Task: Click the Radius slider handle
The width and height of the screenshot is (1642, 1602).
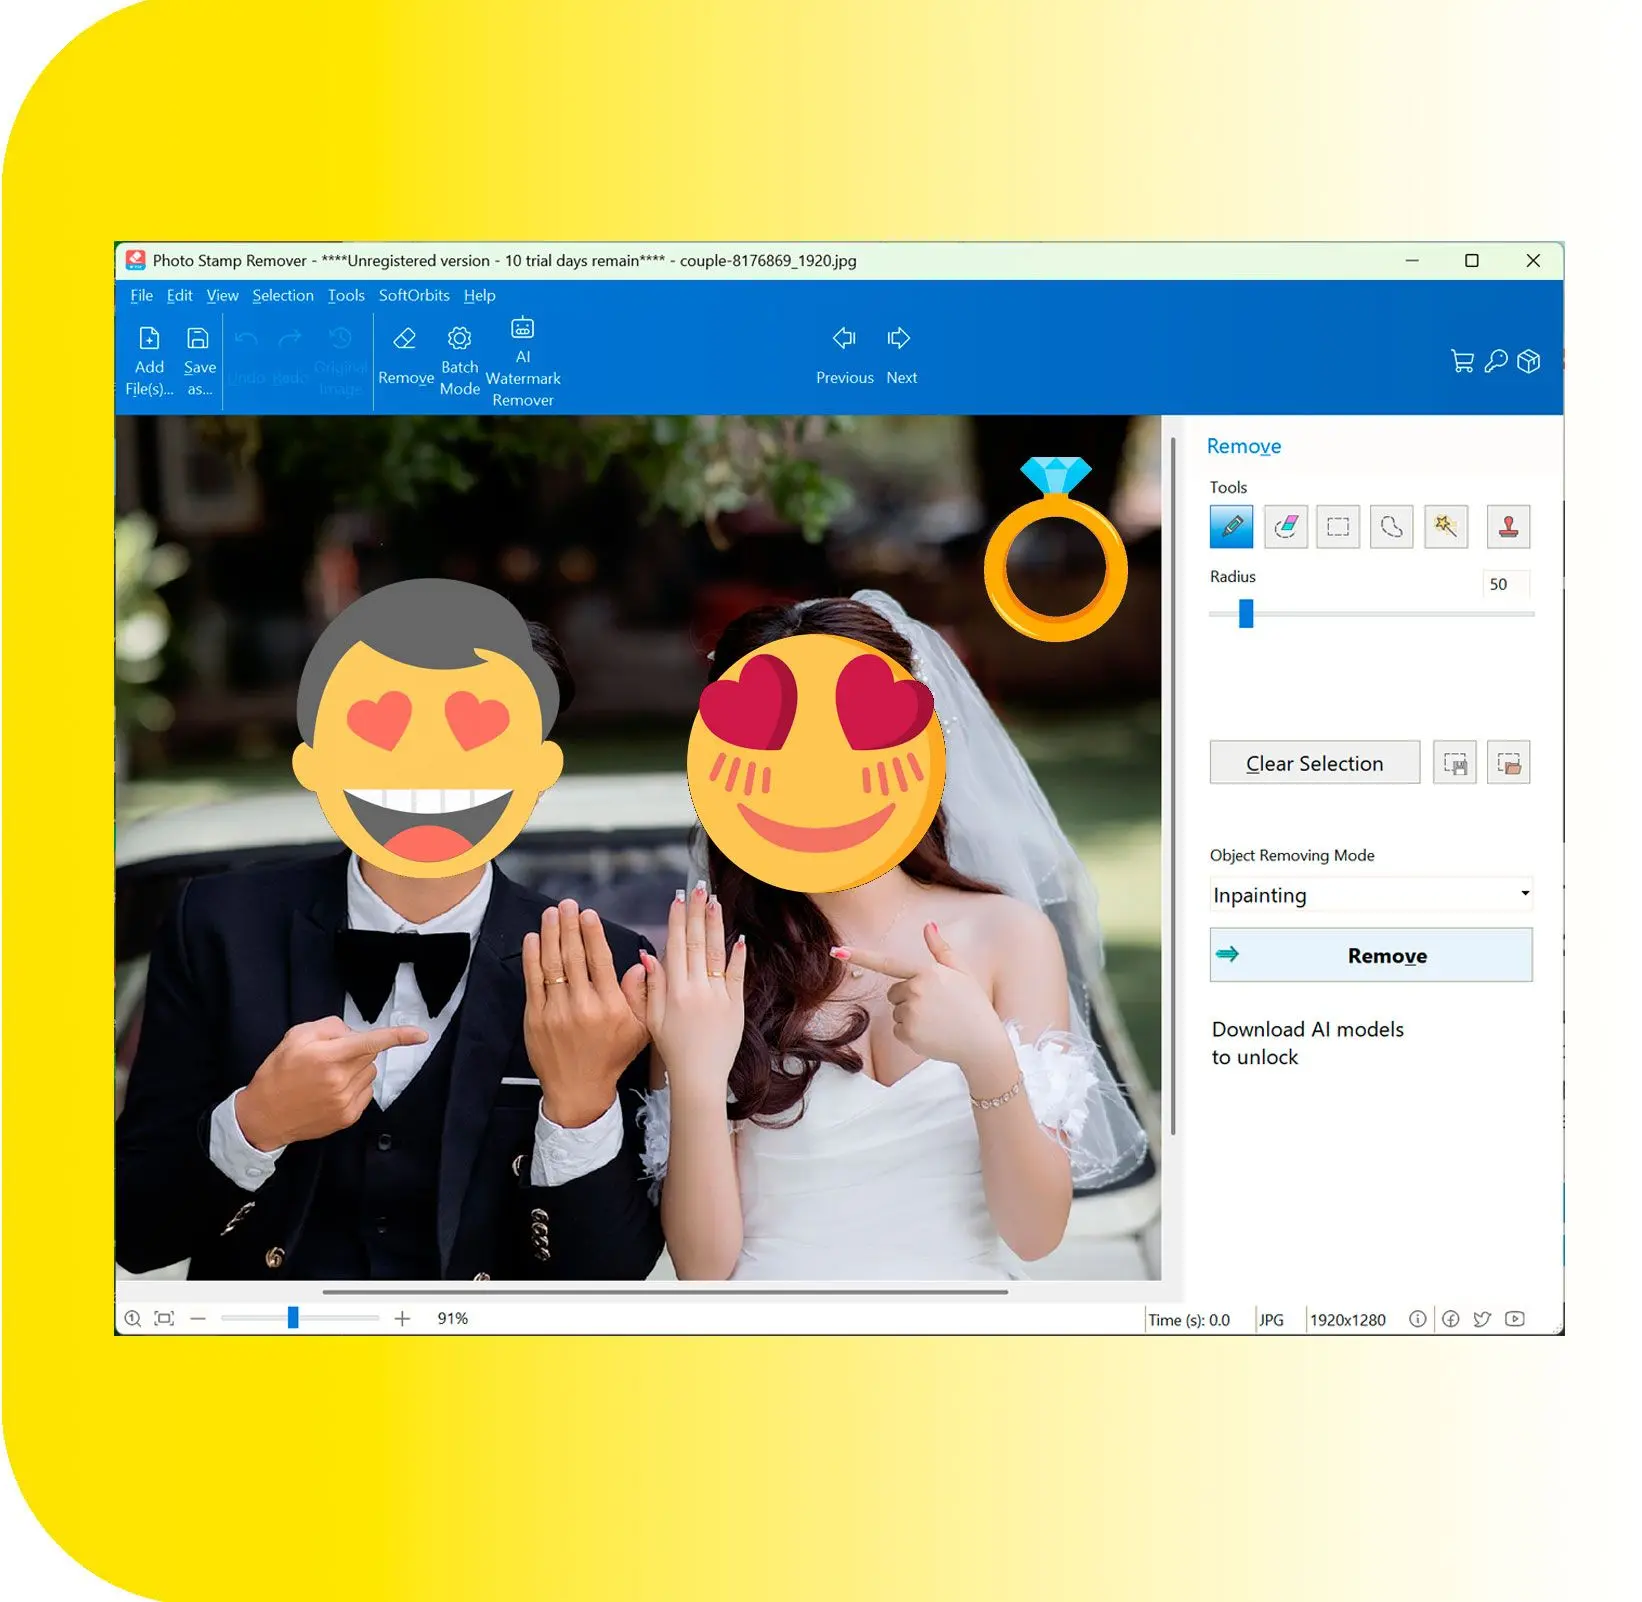Action: pos(1246,613)
